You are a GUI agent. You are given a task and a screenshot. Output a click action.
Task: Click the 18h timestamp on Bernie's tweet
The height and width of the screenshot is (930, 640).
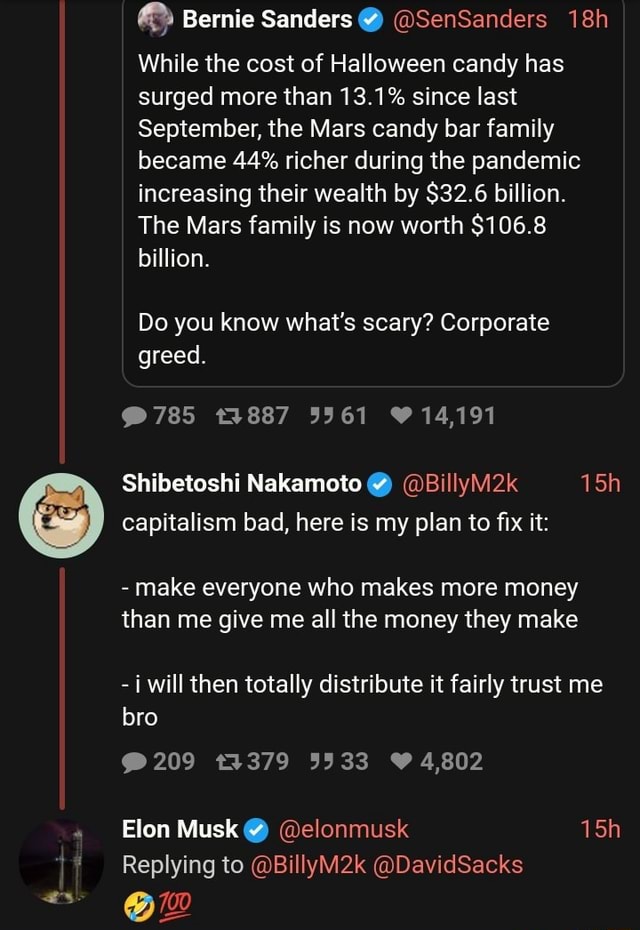pos(587,20)
